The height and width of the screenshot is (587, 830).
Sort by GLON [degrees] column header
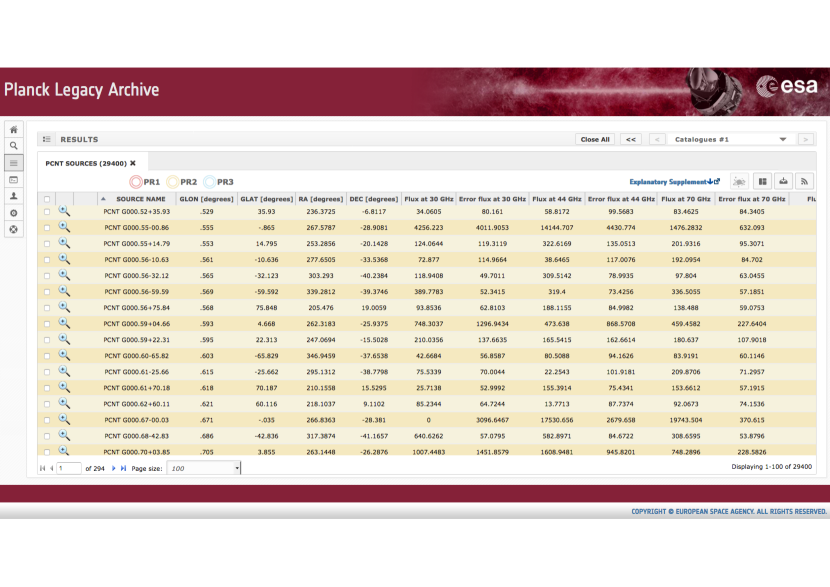pos(206,199)
